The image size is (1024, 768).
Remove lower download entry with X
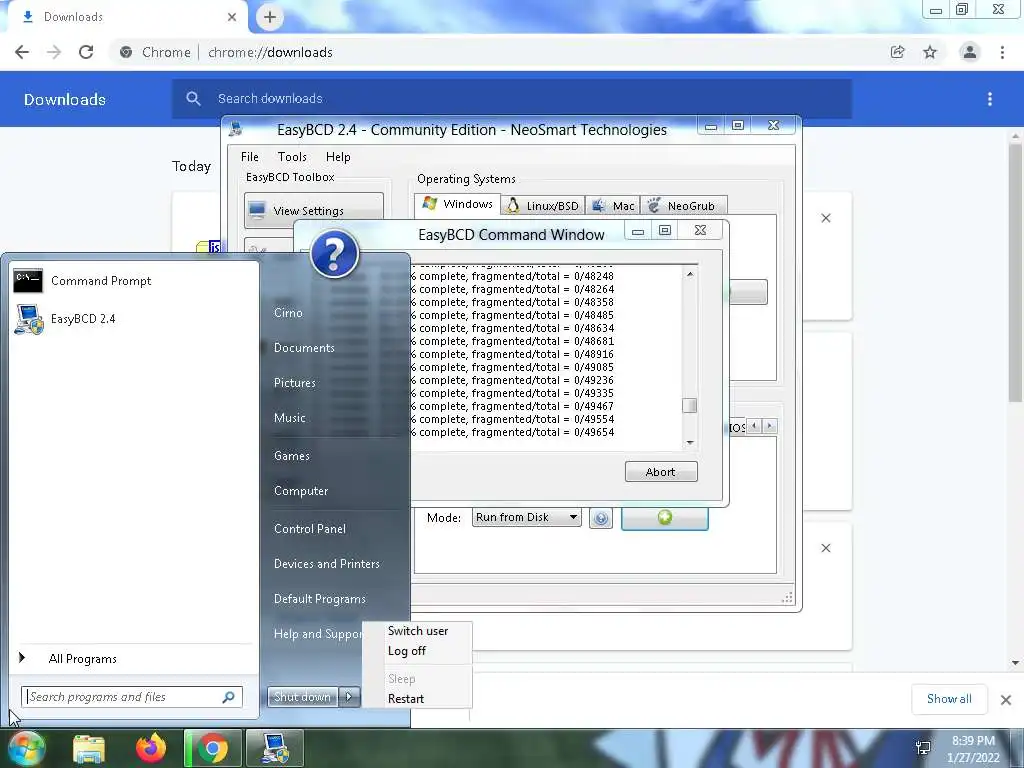coord(826,548)
